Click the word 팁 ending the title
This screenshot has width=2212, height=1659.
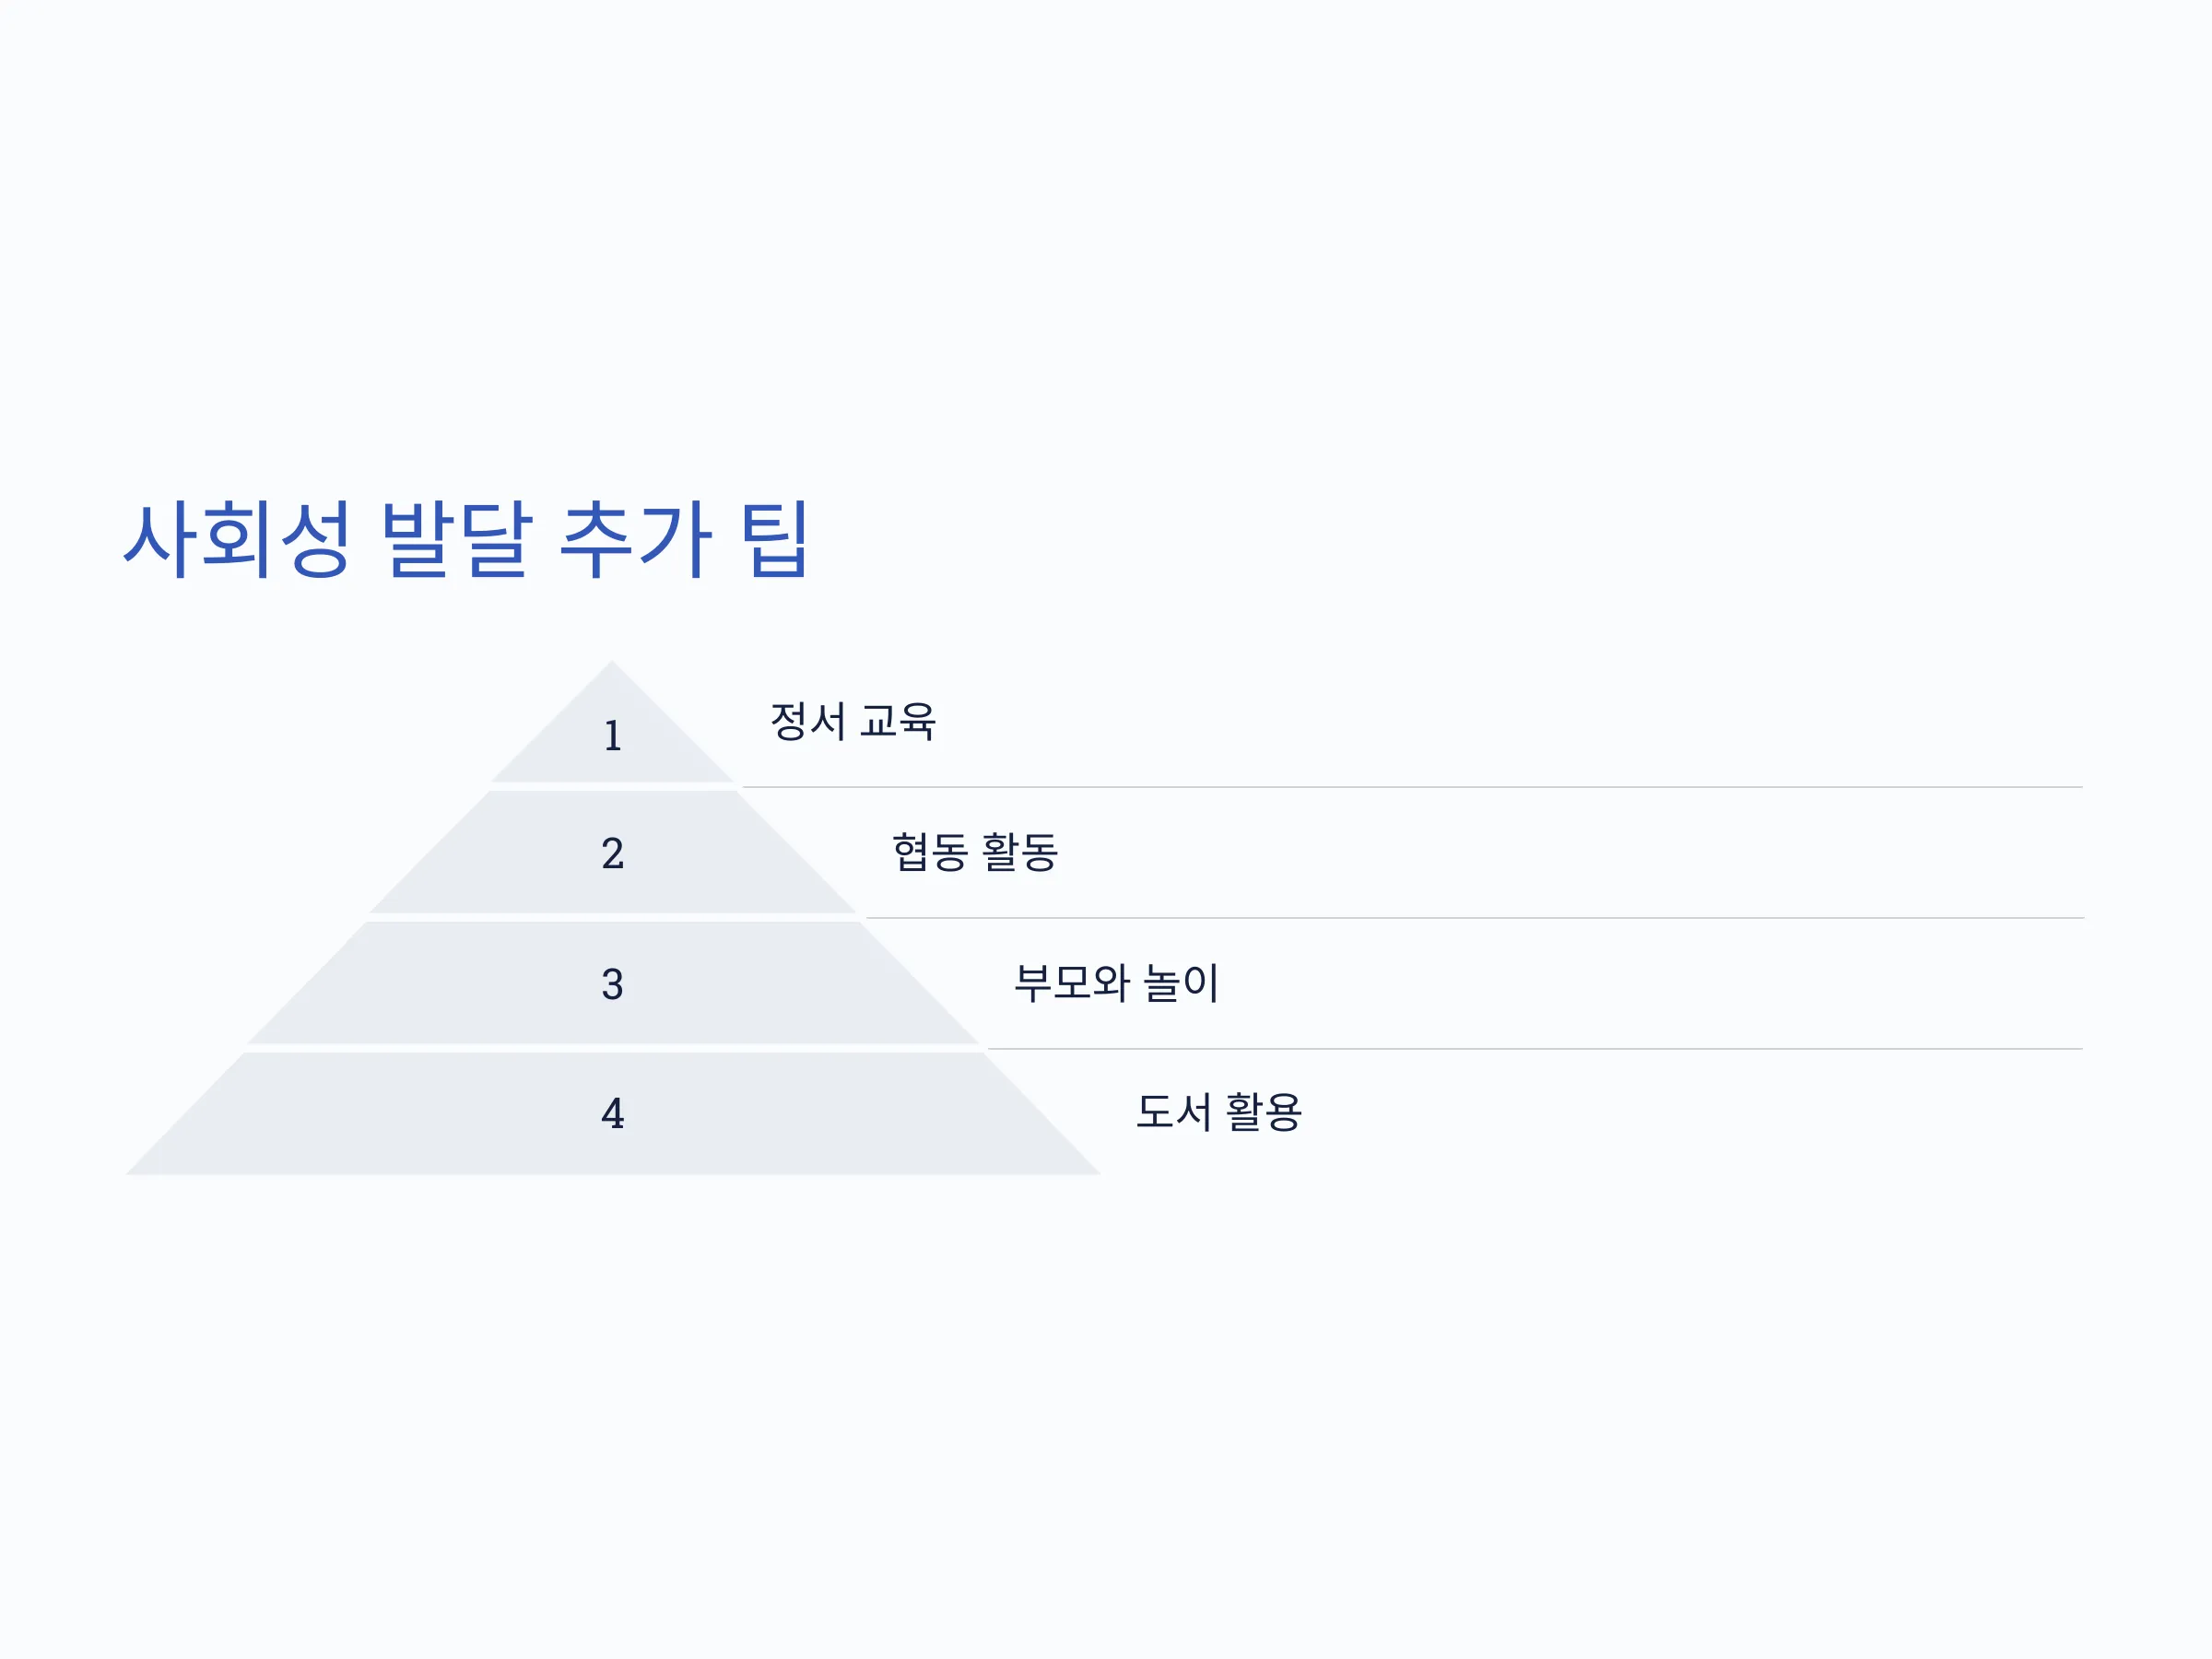775,539
